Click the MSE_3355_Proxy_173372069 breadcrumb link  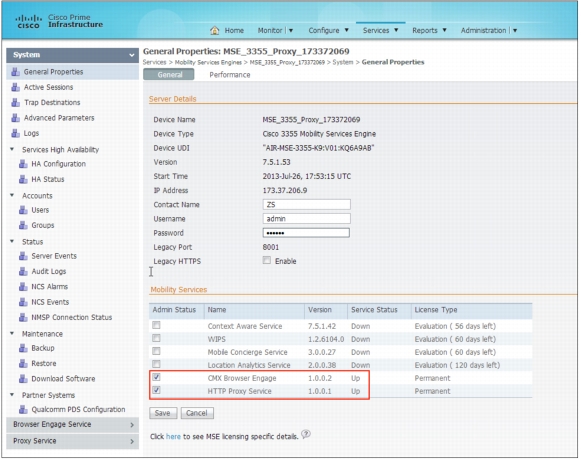coord(287,63)
